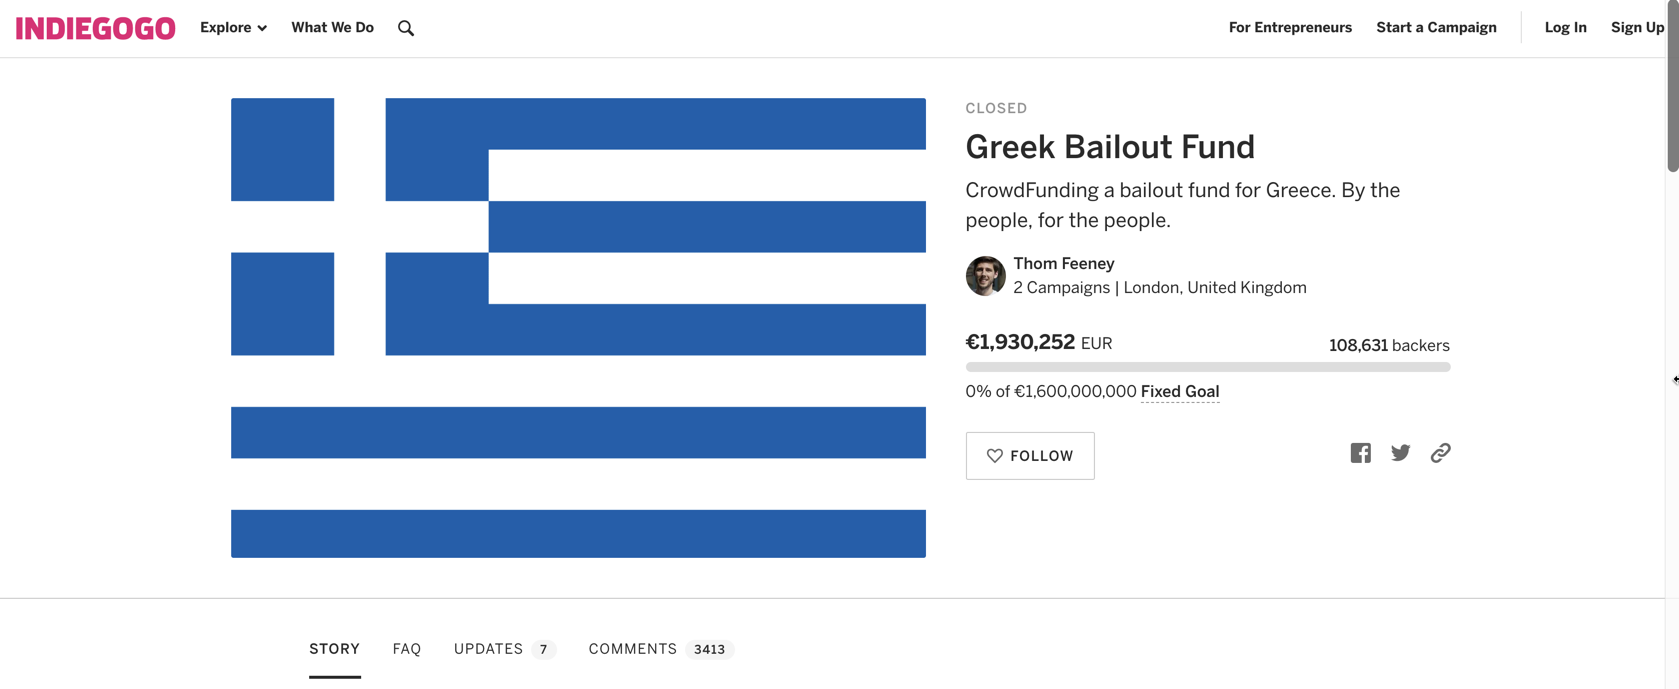Share campaign on Facebook icon

(x=1360, y=453)
